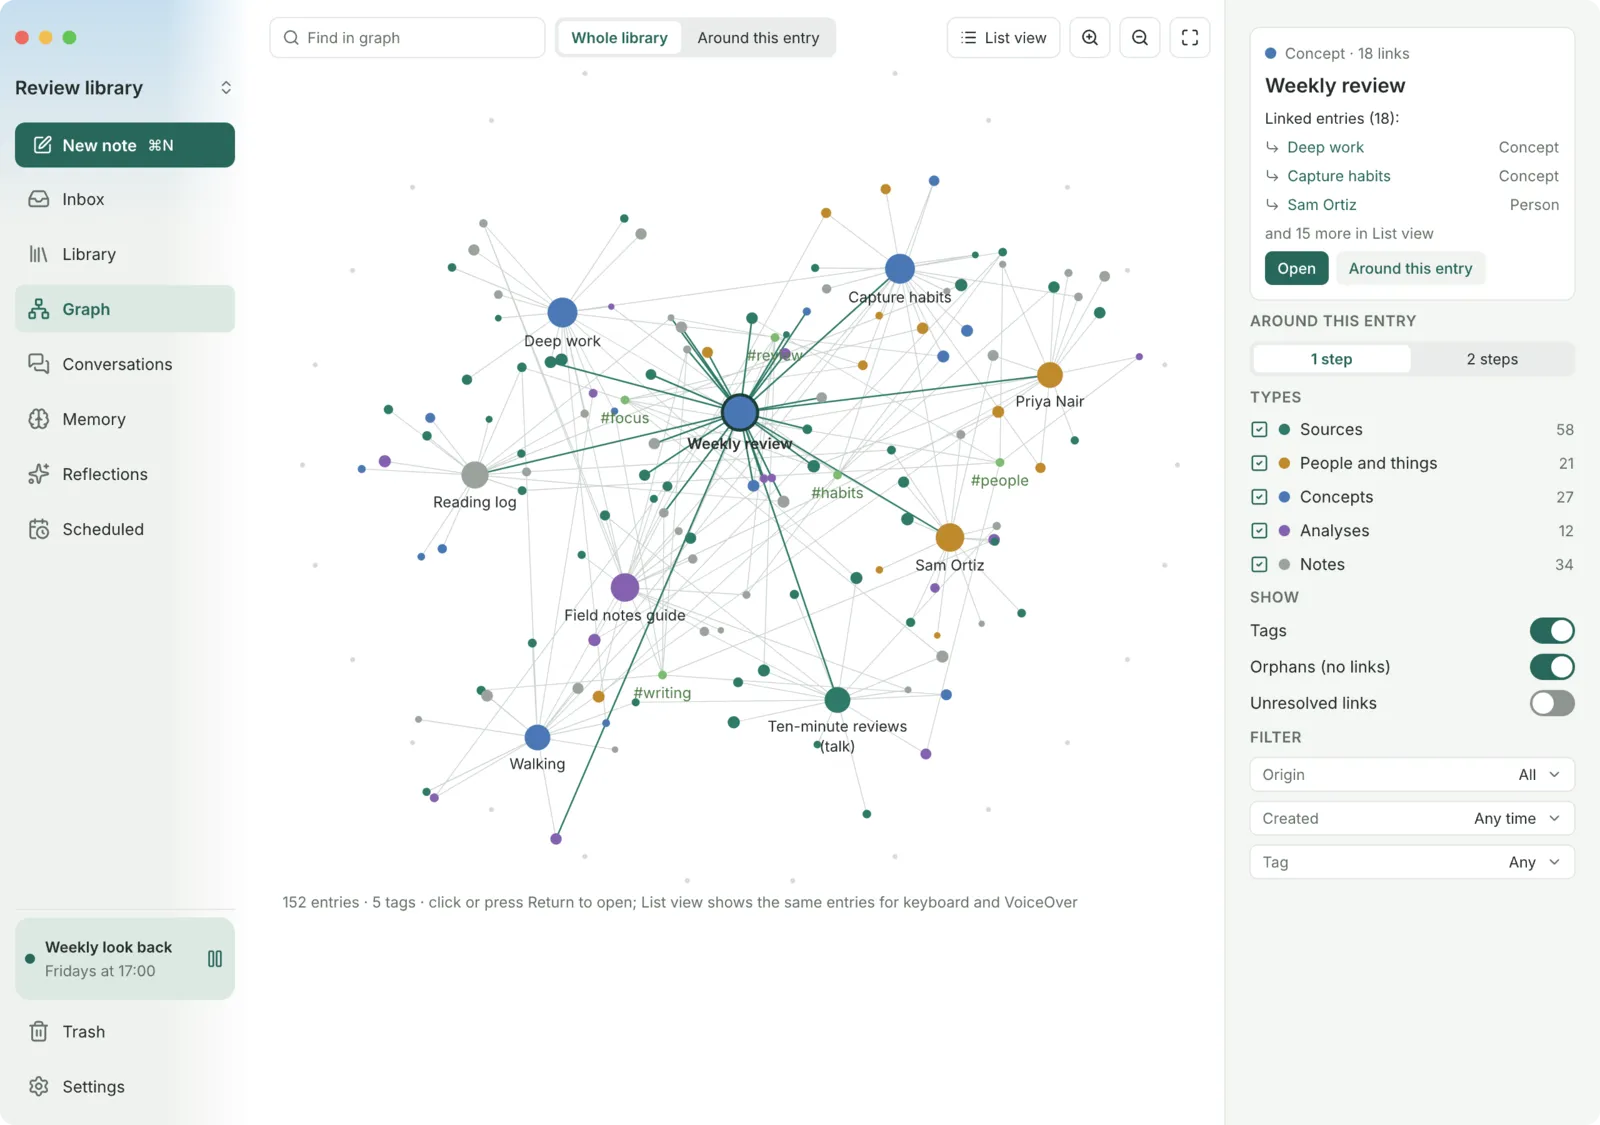This screenshot has width=1600, height=1125.
Task: Enable the Unresolved links toggle
Action: [x=1552, y=703]
